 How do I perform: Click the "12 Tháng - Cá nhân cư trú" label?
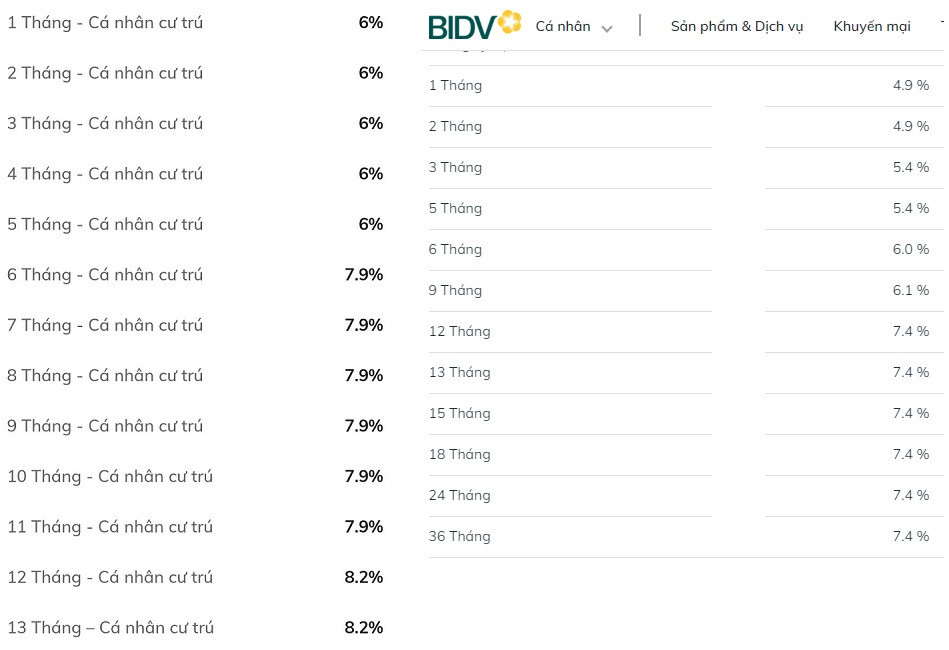click(x=110, y=578)
